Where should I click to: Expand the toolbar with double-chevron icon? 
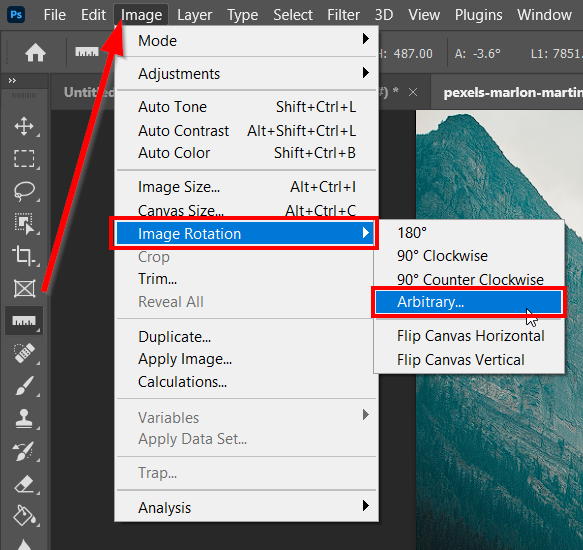(x=12, y=80)
